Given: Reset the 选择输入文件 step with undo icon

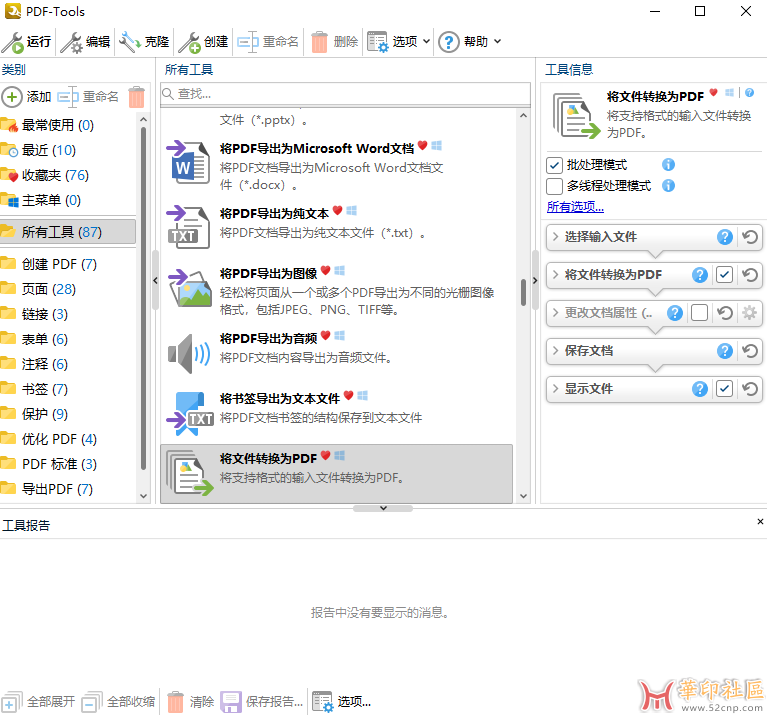Looking at the screenshot, I should (x=749, y=237).
